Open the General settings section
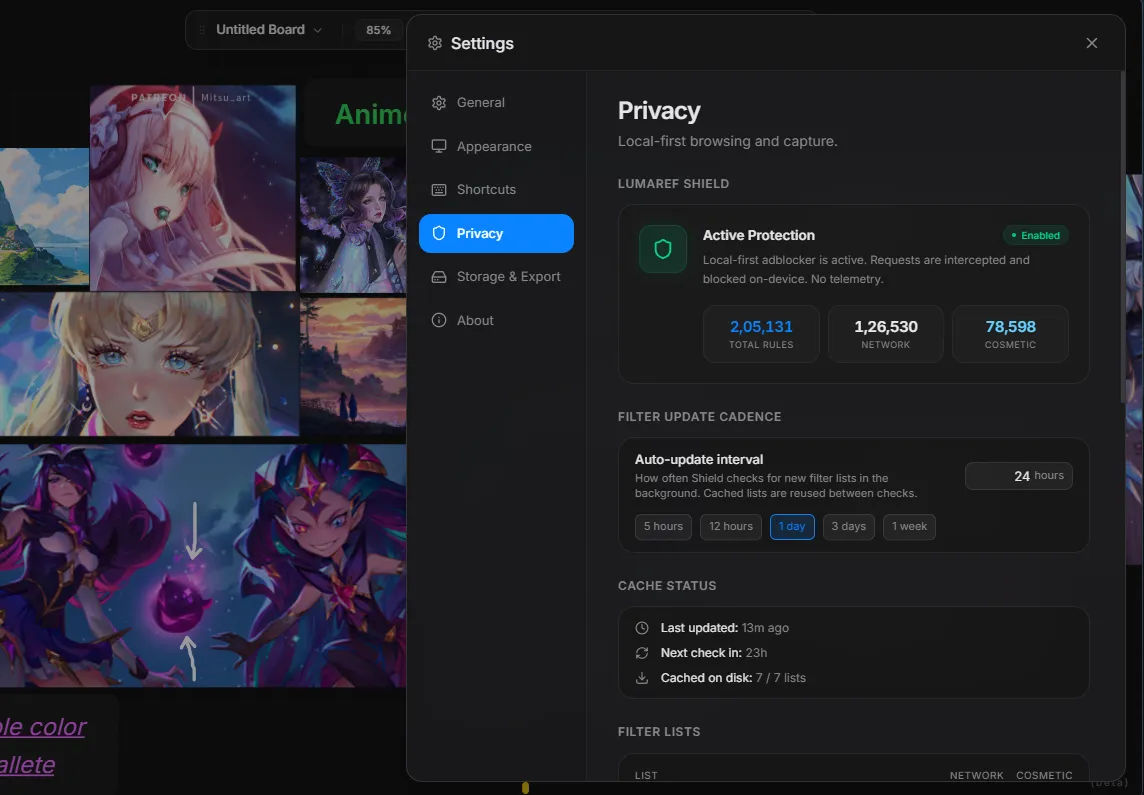This screenshot has width=1144, height=795. pos(496,103)
